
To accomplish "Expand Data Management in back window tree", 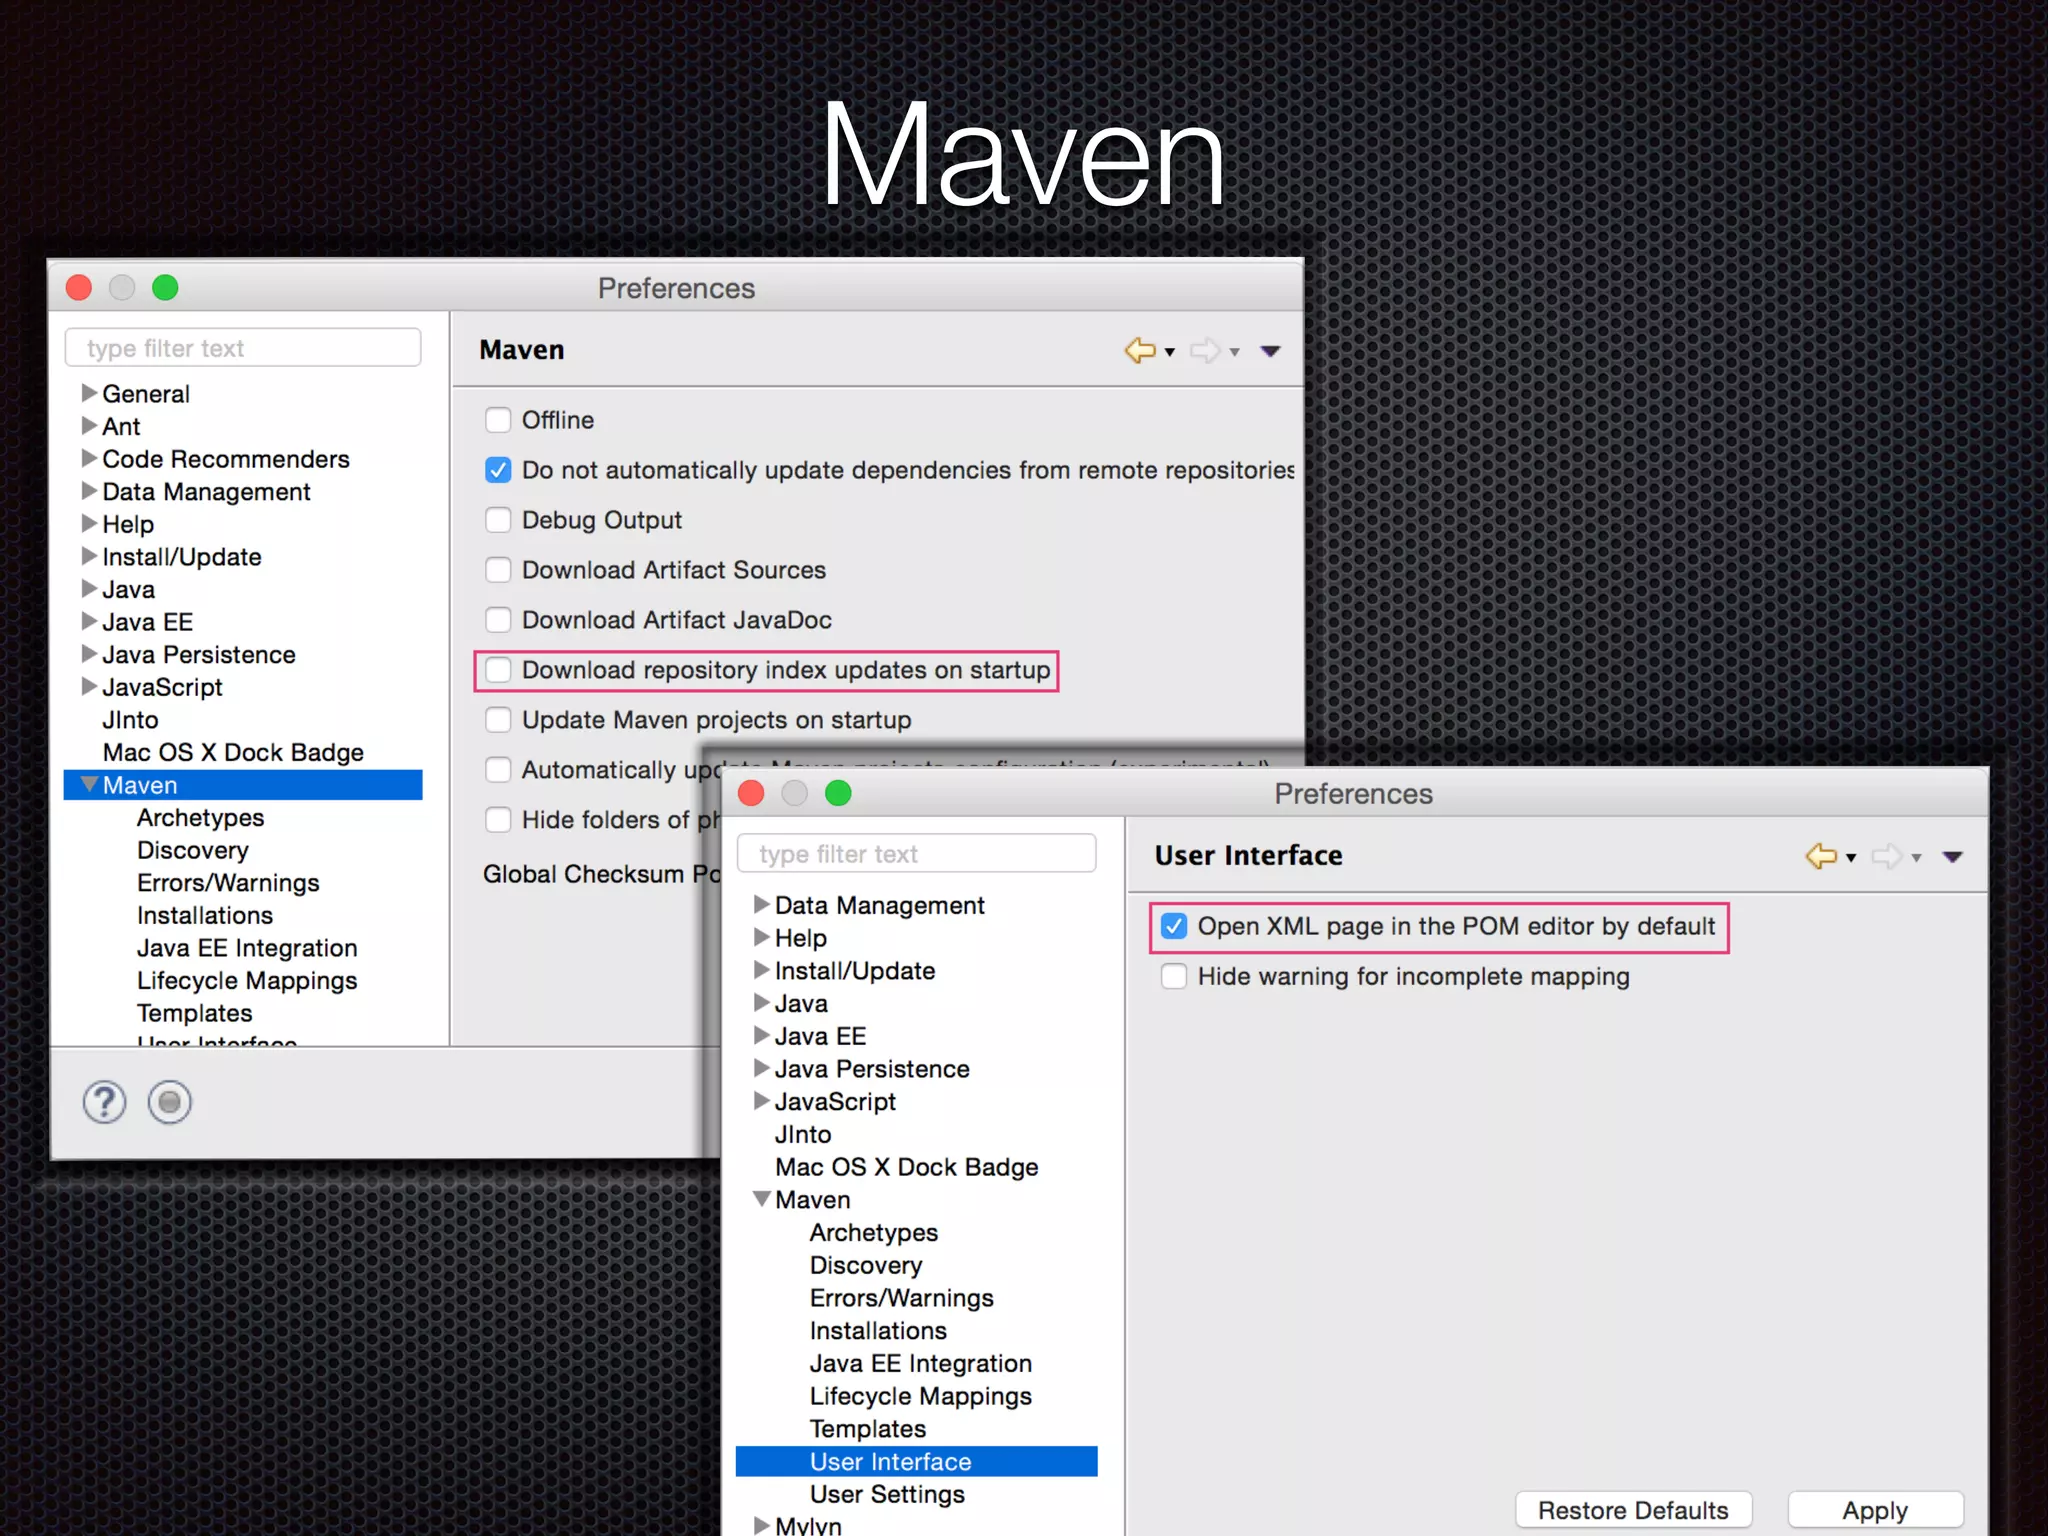I will [x=89, y=491].
